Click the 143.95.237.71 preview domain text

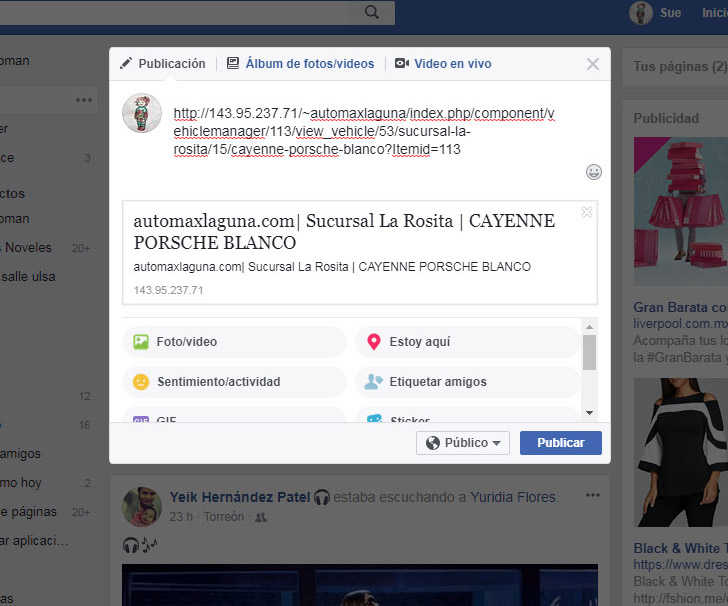(168, 290)
